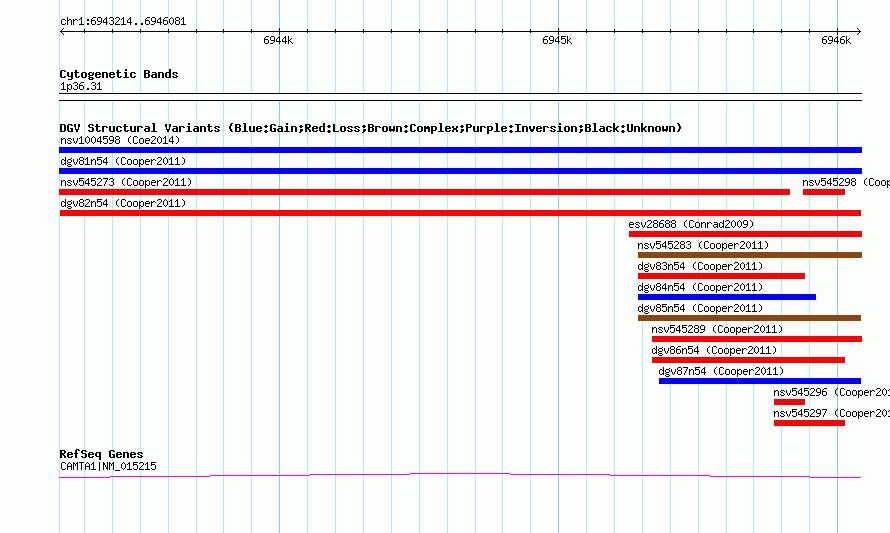890x533 pixels.
Task: Click the 6945k ruler mark
Action: coord(557,40)
